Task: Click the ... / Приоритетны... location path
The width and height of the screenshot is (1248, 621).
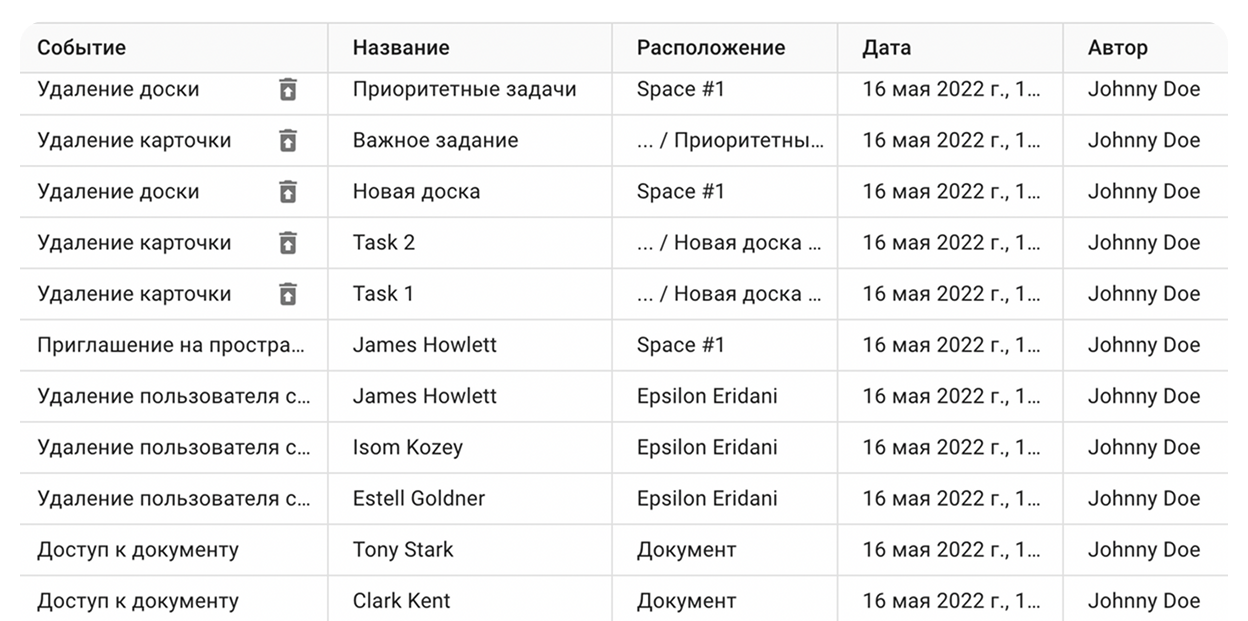Action: 731,140
